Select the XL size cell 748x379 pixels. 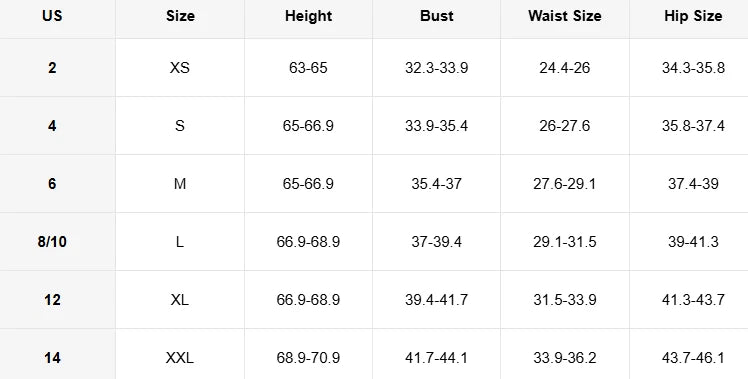pos(180,300)
